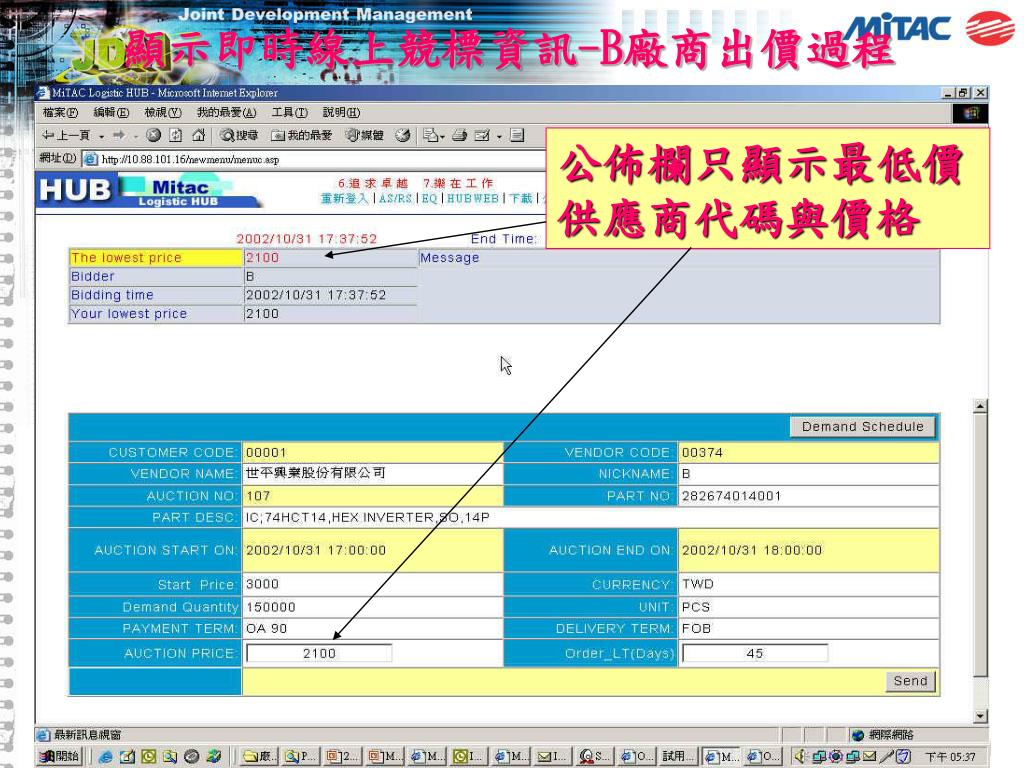The width and height of the screenshot is (1024, 768).
Task: Click the Order_LT(Days) input field
Action: tap(754, 653)
